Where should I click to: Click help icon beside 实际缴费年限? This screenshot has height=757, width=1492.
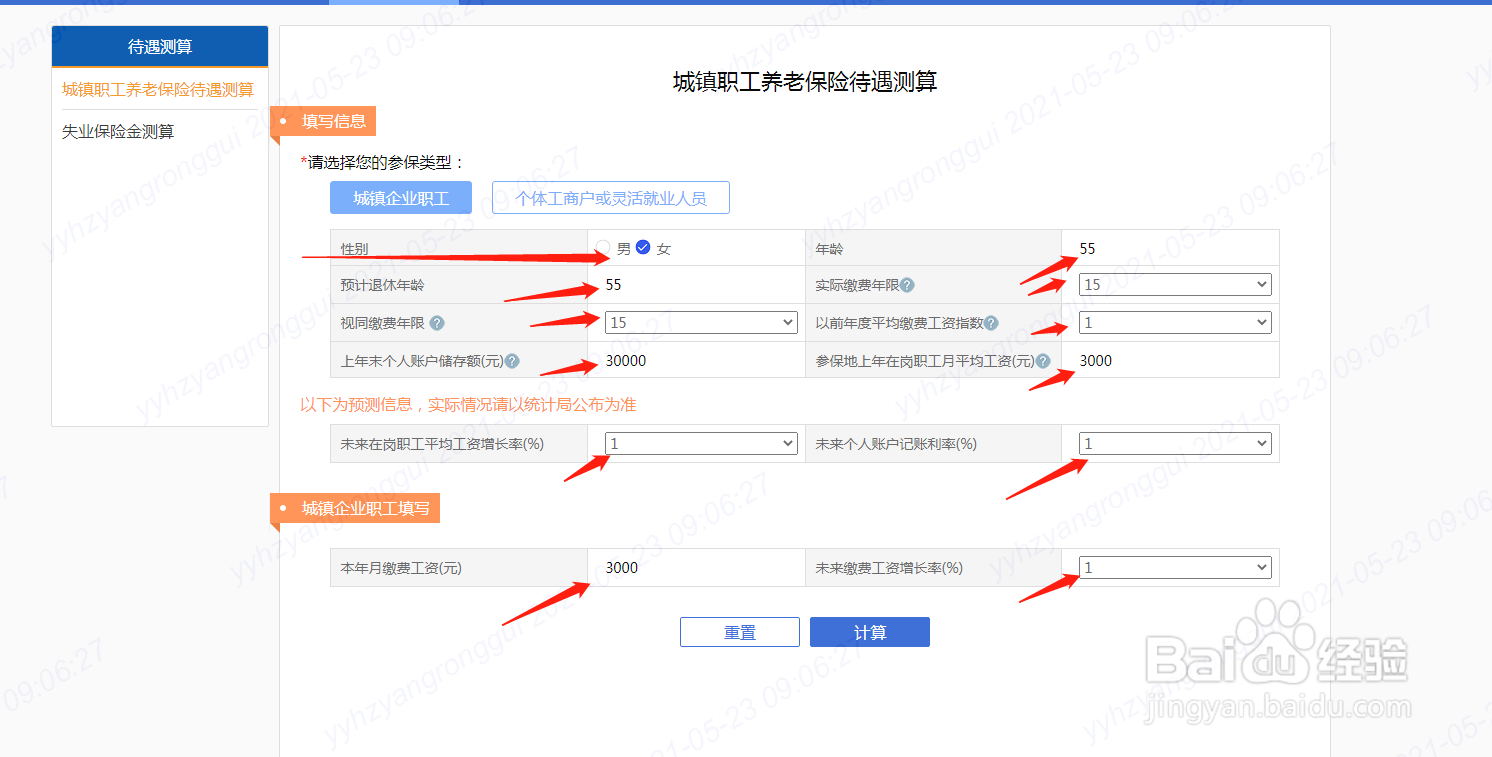tap(907, 285)
